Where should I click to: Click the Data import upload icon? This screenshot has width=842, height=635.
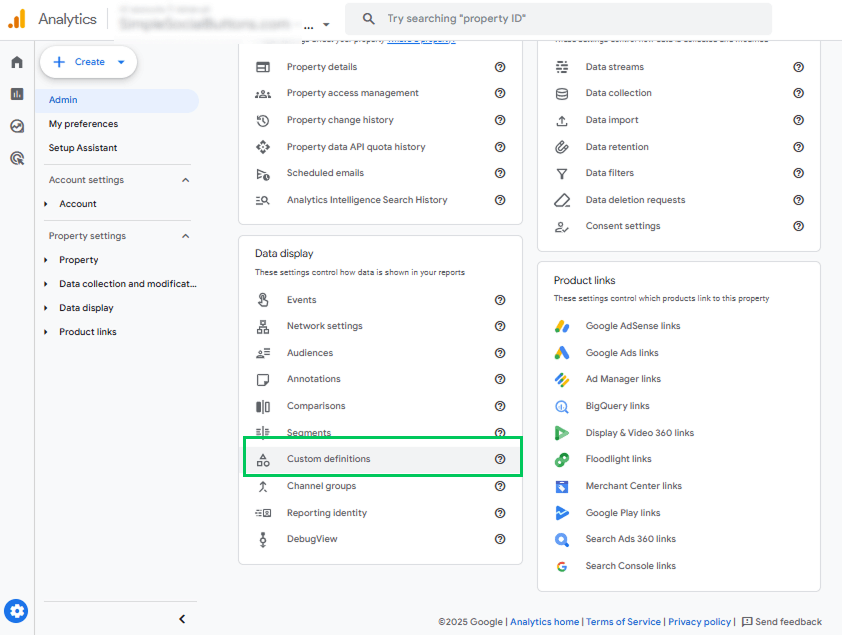[x=562, y=120]
